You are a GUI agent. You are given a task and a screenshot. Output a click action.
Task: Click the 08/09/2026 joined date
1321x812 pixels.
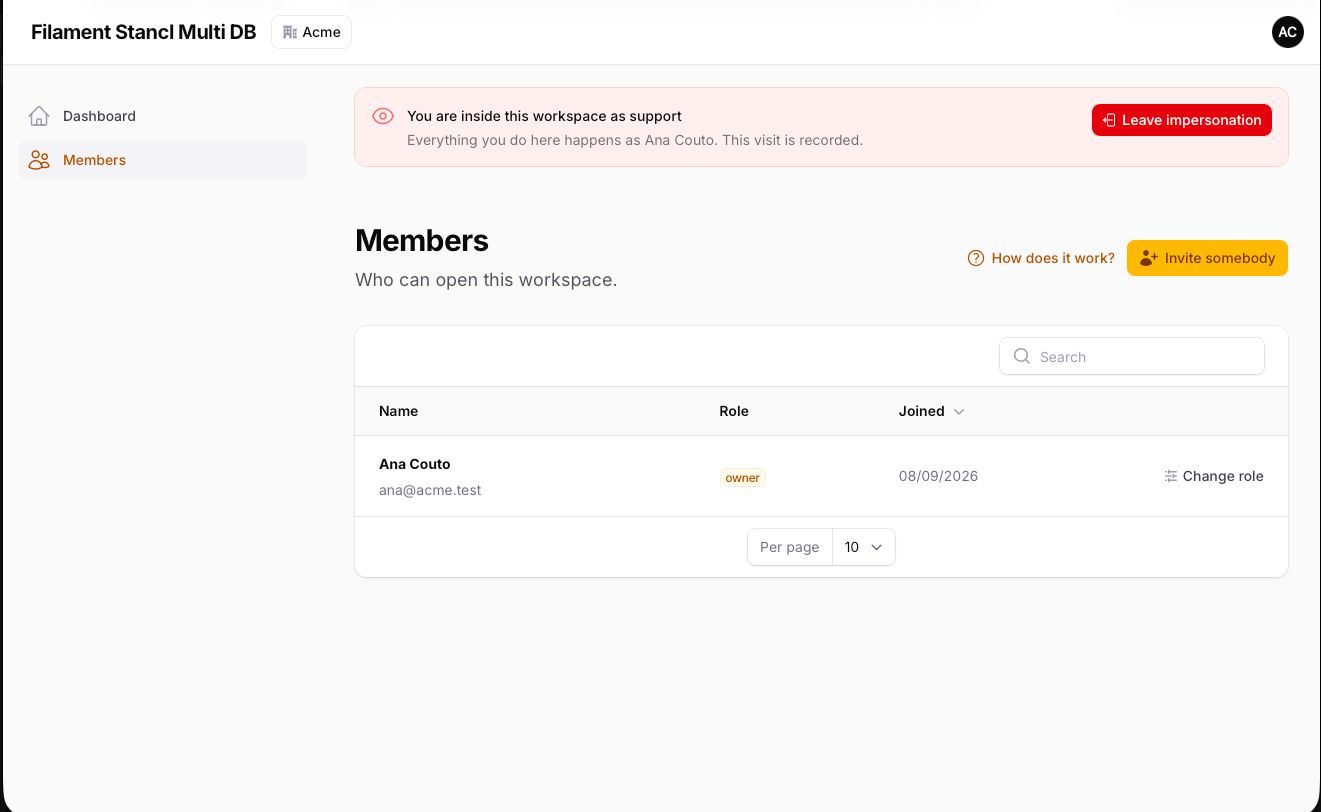pyautogui.click(x=938, y=476)
